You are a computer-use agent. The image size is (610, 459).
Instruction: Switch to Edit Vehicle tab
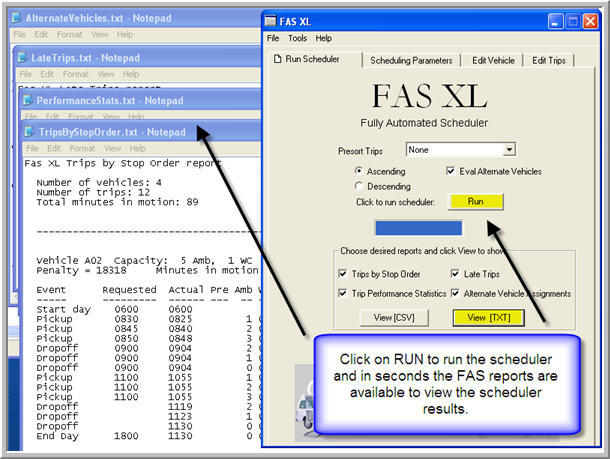coord(493,61)
